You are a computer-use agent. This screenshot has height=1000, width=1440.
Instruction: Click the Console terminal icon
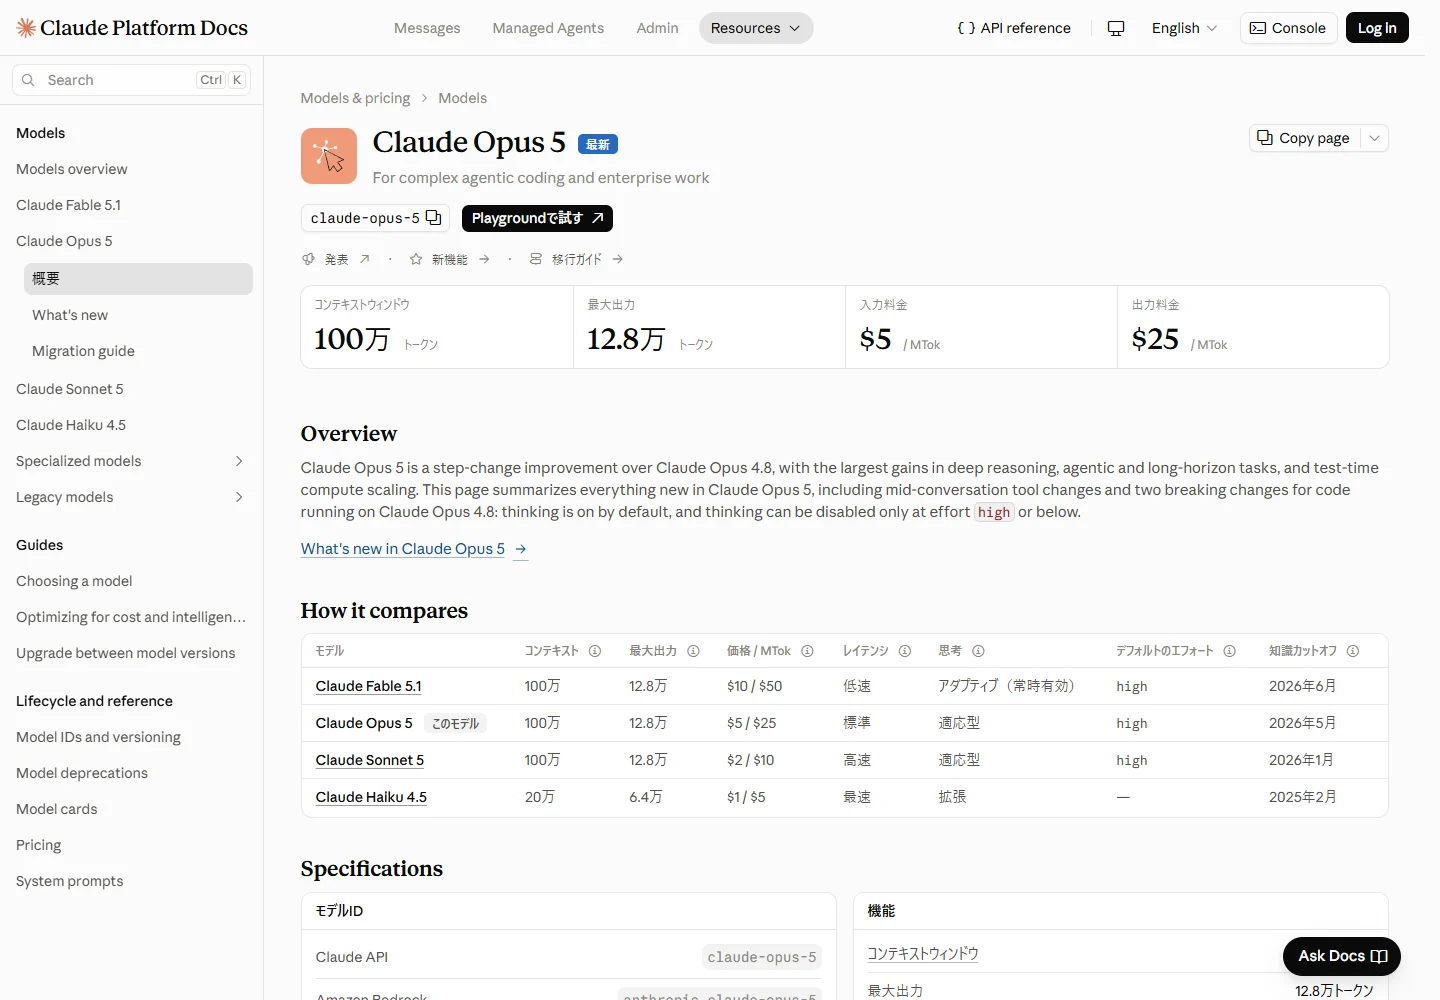(1258, 28)
